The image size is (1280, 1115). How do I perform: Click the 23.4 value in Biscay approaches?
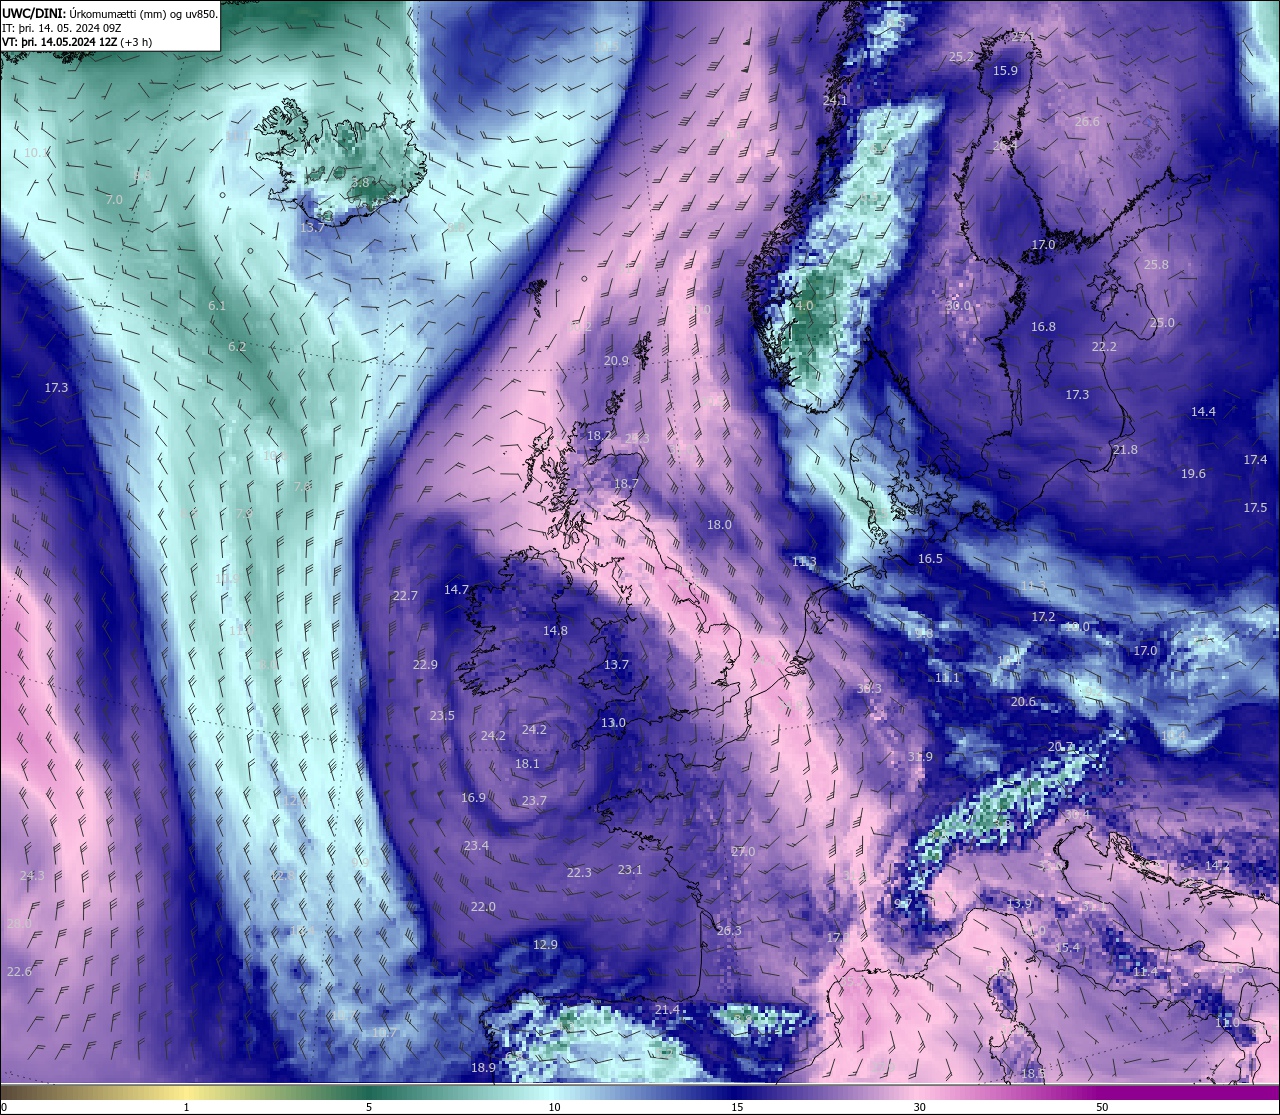[x=476, y=846]
